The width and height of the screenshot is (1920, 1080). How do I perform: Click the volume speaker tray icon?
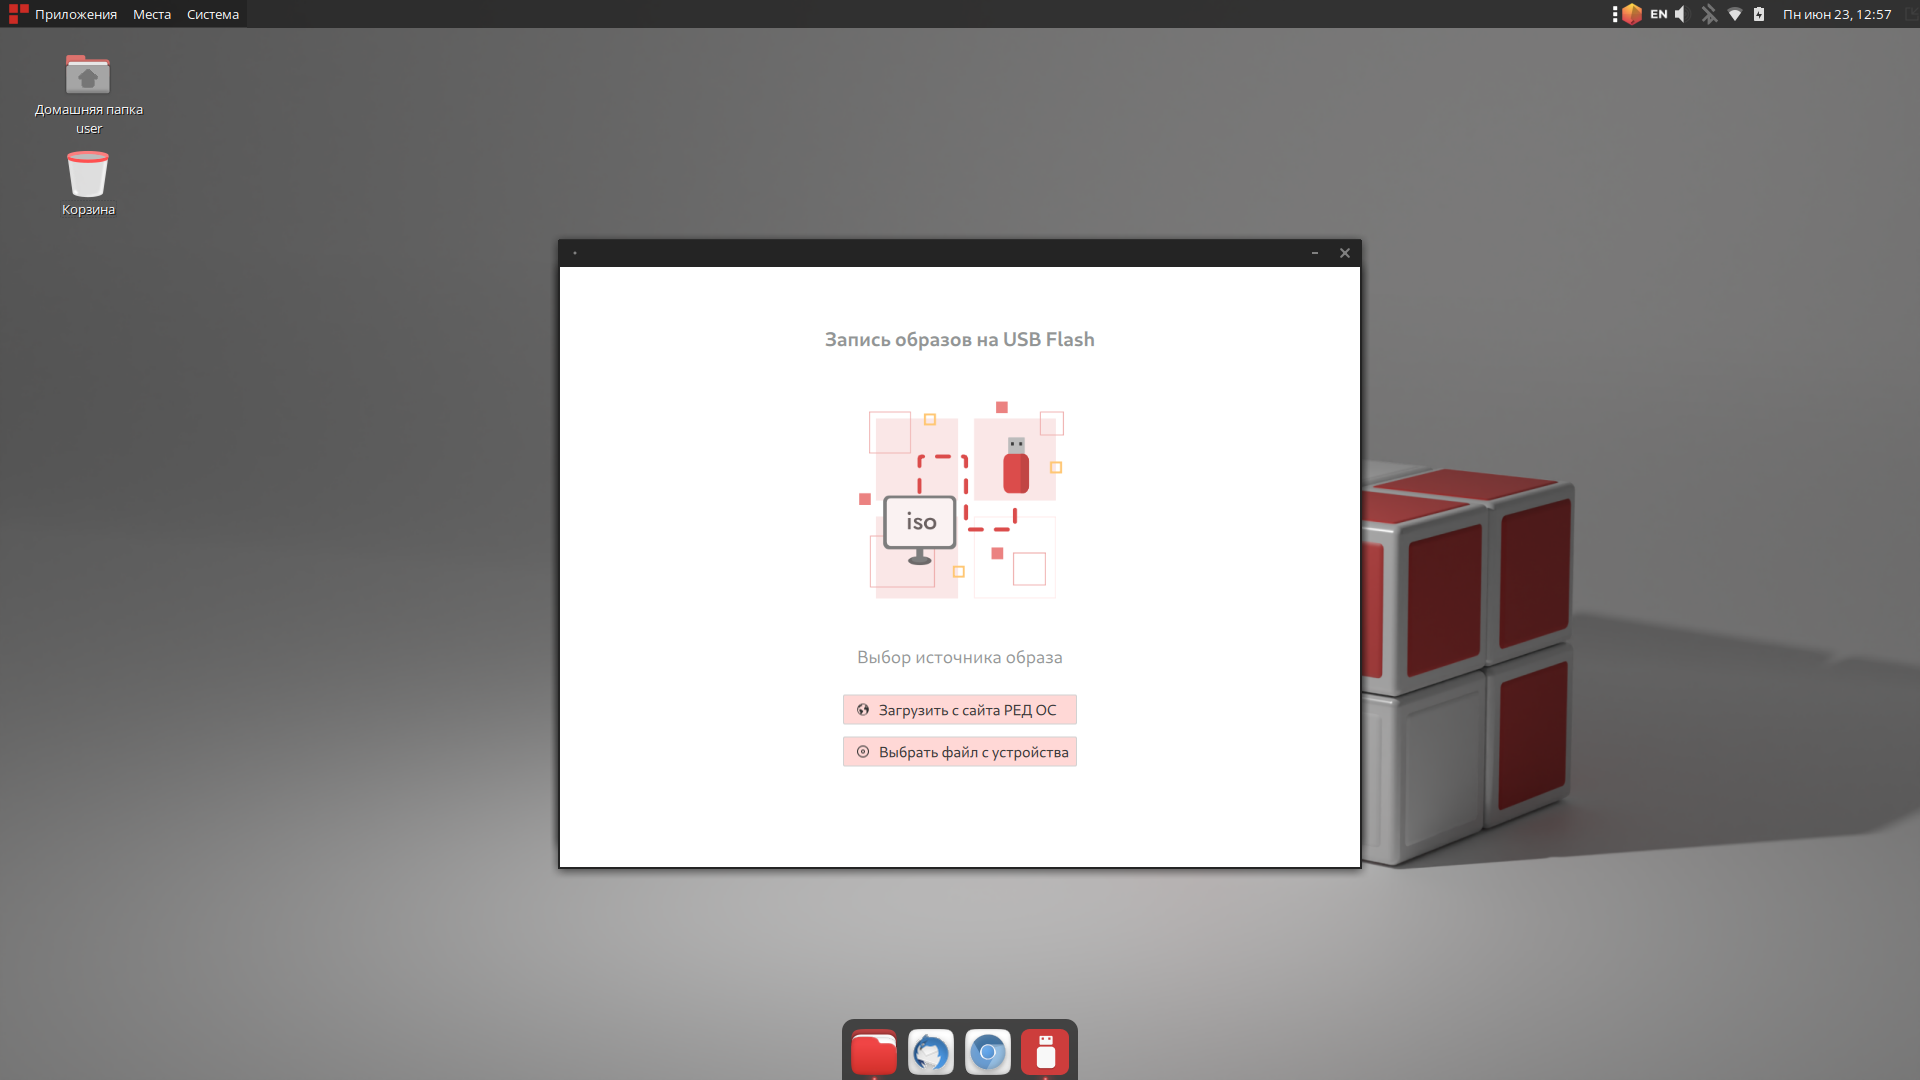pos(1682,14)
